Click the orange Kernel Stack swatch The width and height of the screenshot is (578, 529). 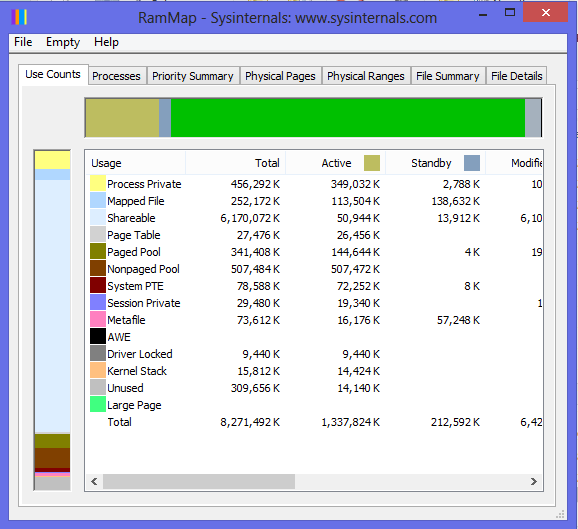98,370
